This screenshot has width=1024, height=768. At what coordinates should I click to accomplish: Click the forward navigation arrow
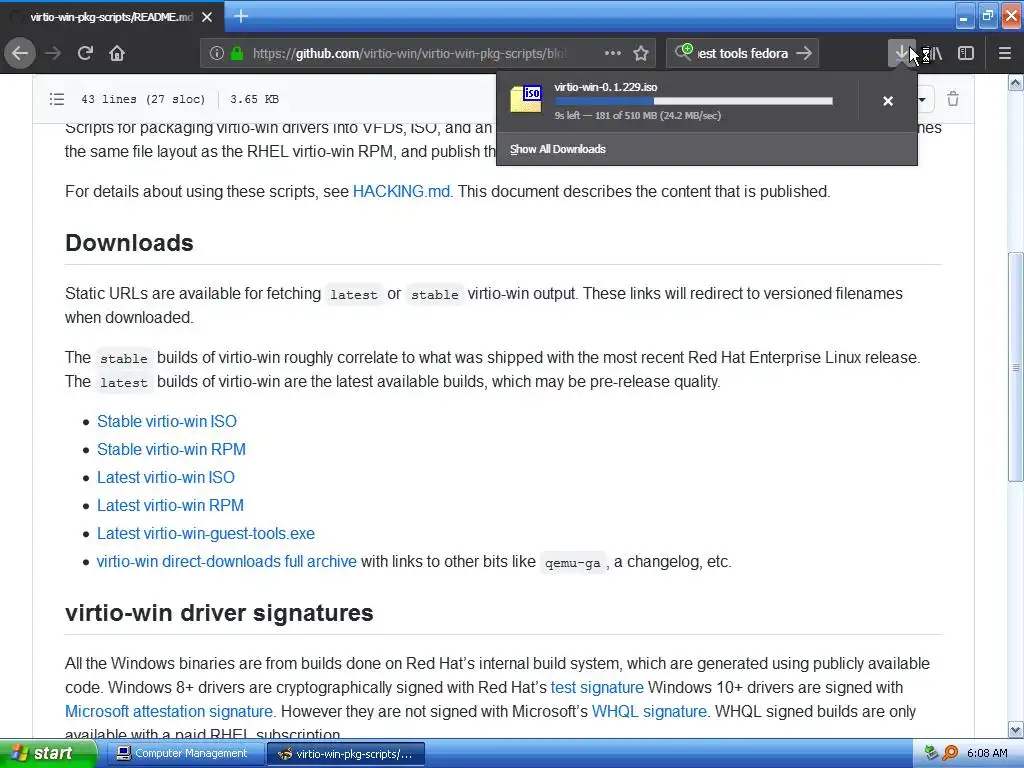53,53
